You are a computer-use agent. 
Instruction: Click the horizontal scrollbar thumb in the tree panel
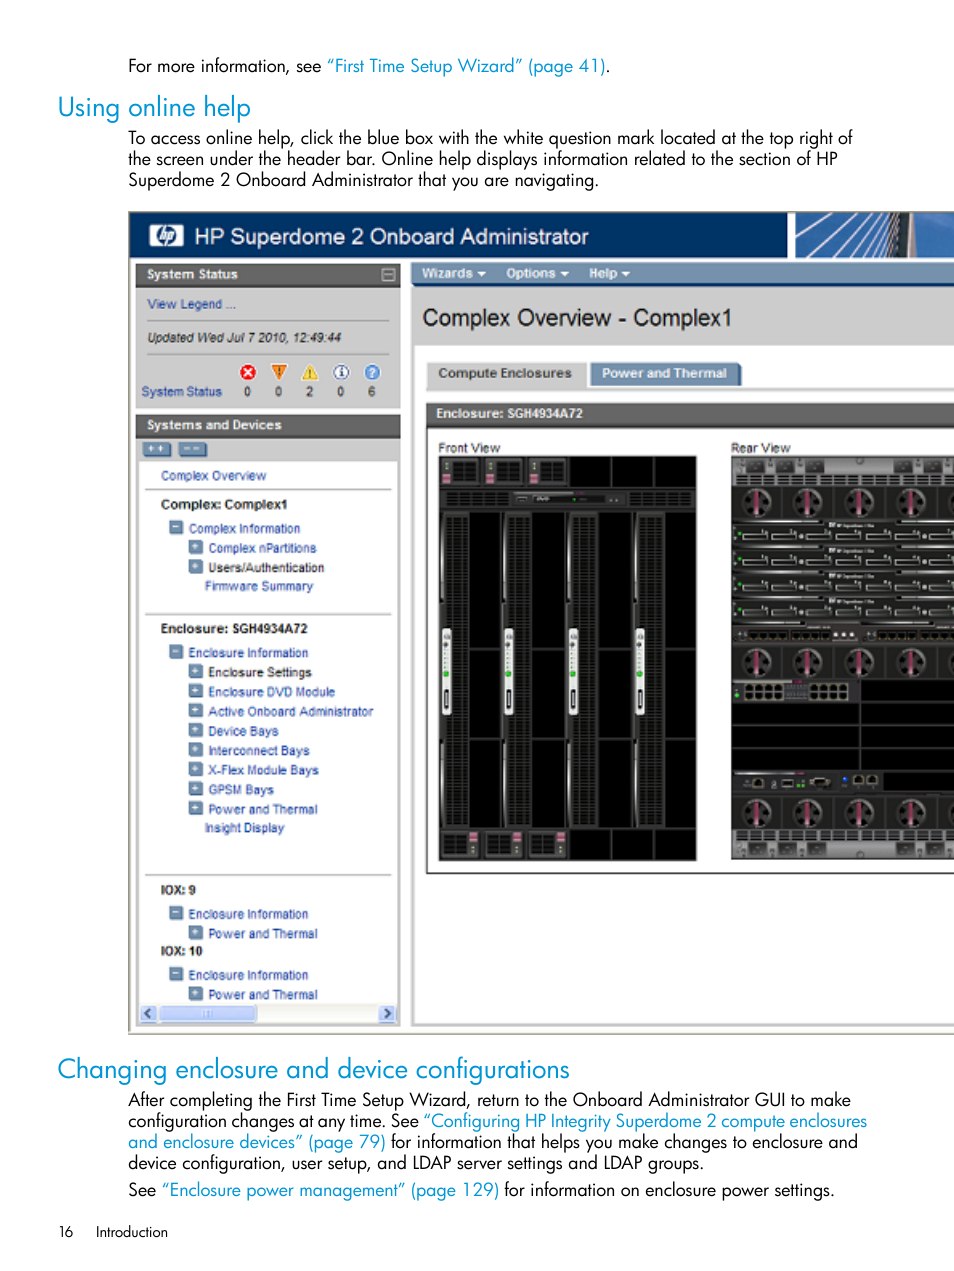(208, 1014)
